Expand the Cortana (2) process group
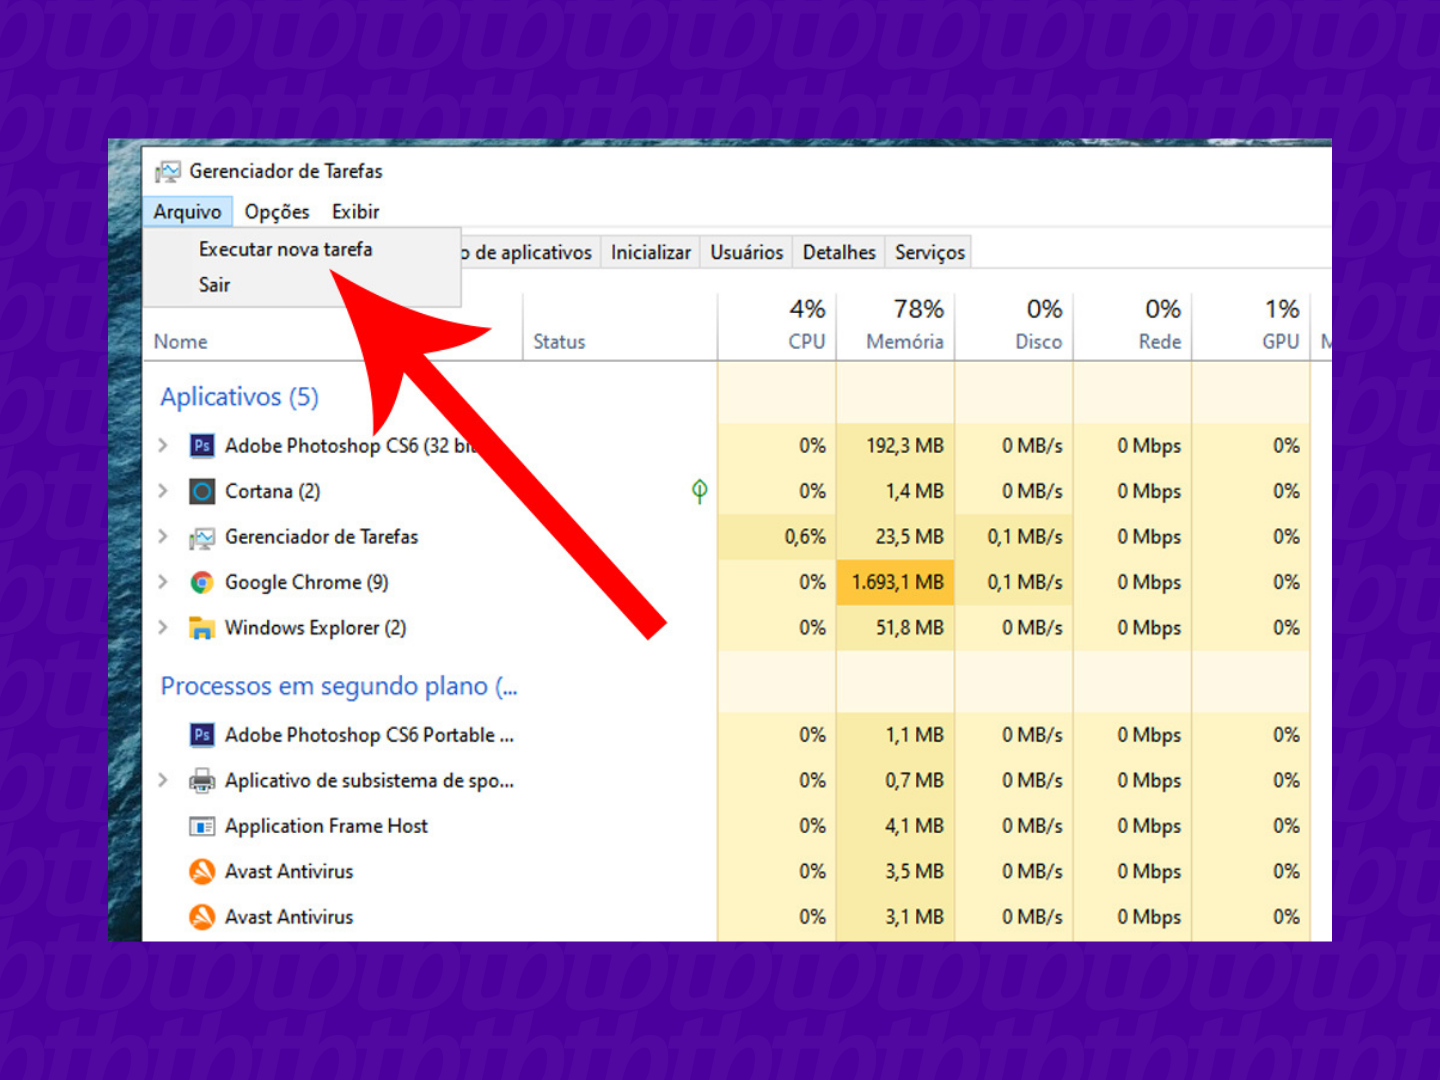 [163, 491]
